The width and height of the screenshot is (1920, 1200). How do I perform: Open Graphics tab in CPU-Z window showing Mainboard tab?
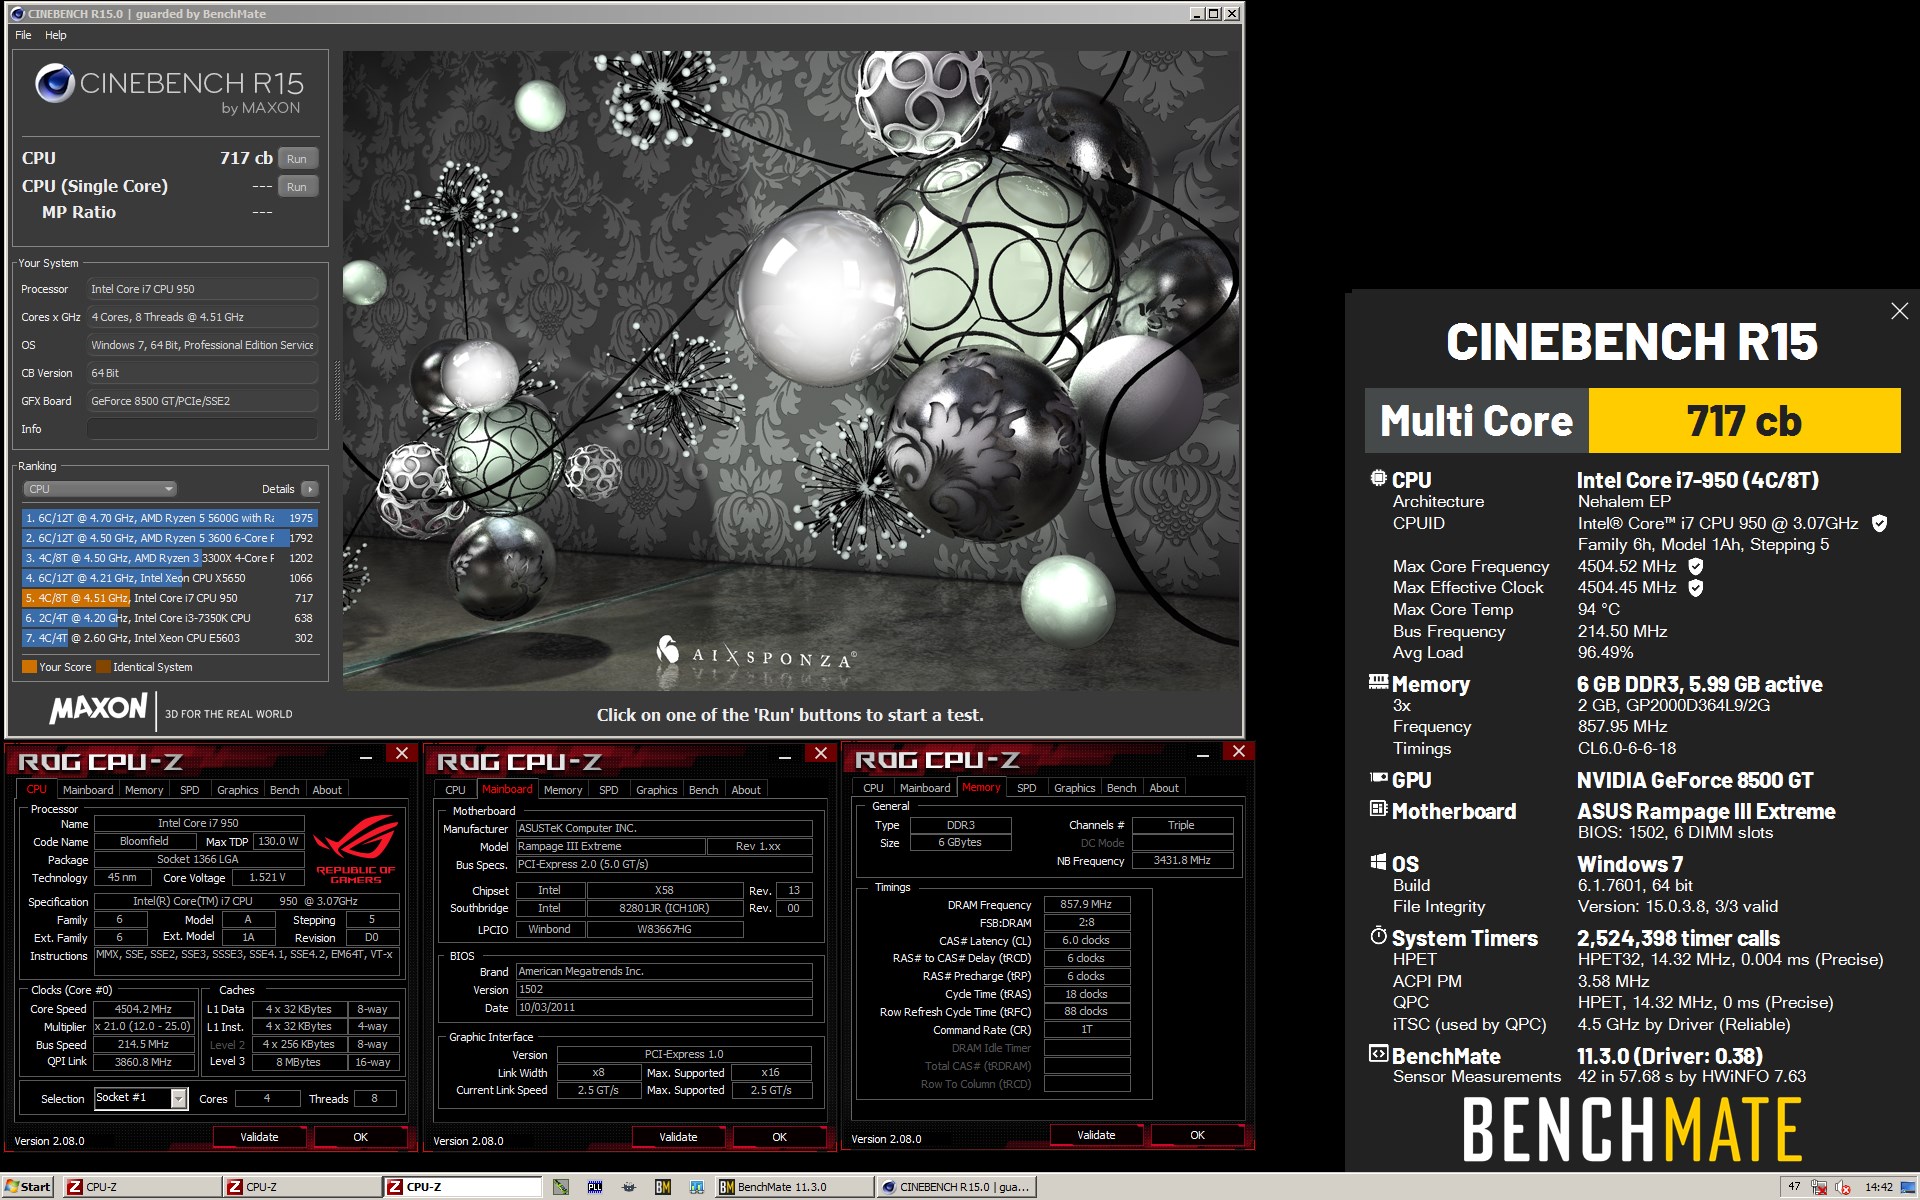click(x=657, y=790)
